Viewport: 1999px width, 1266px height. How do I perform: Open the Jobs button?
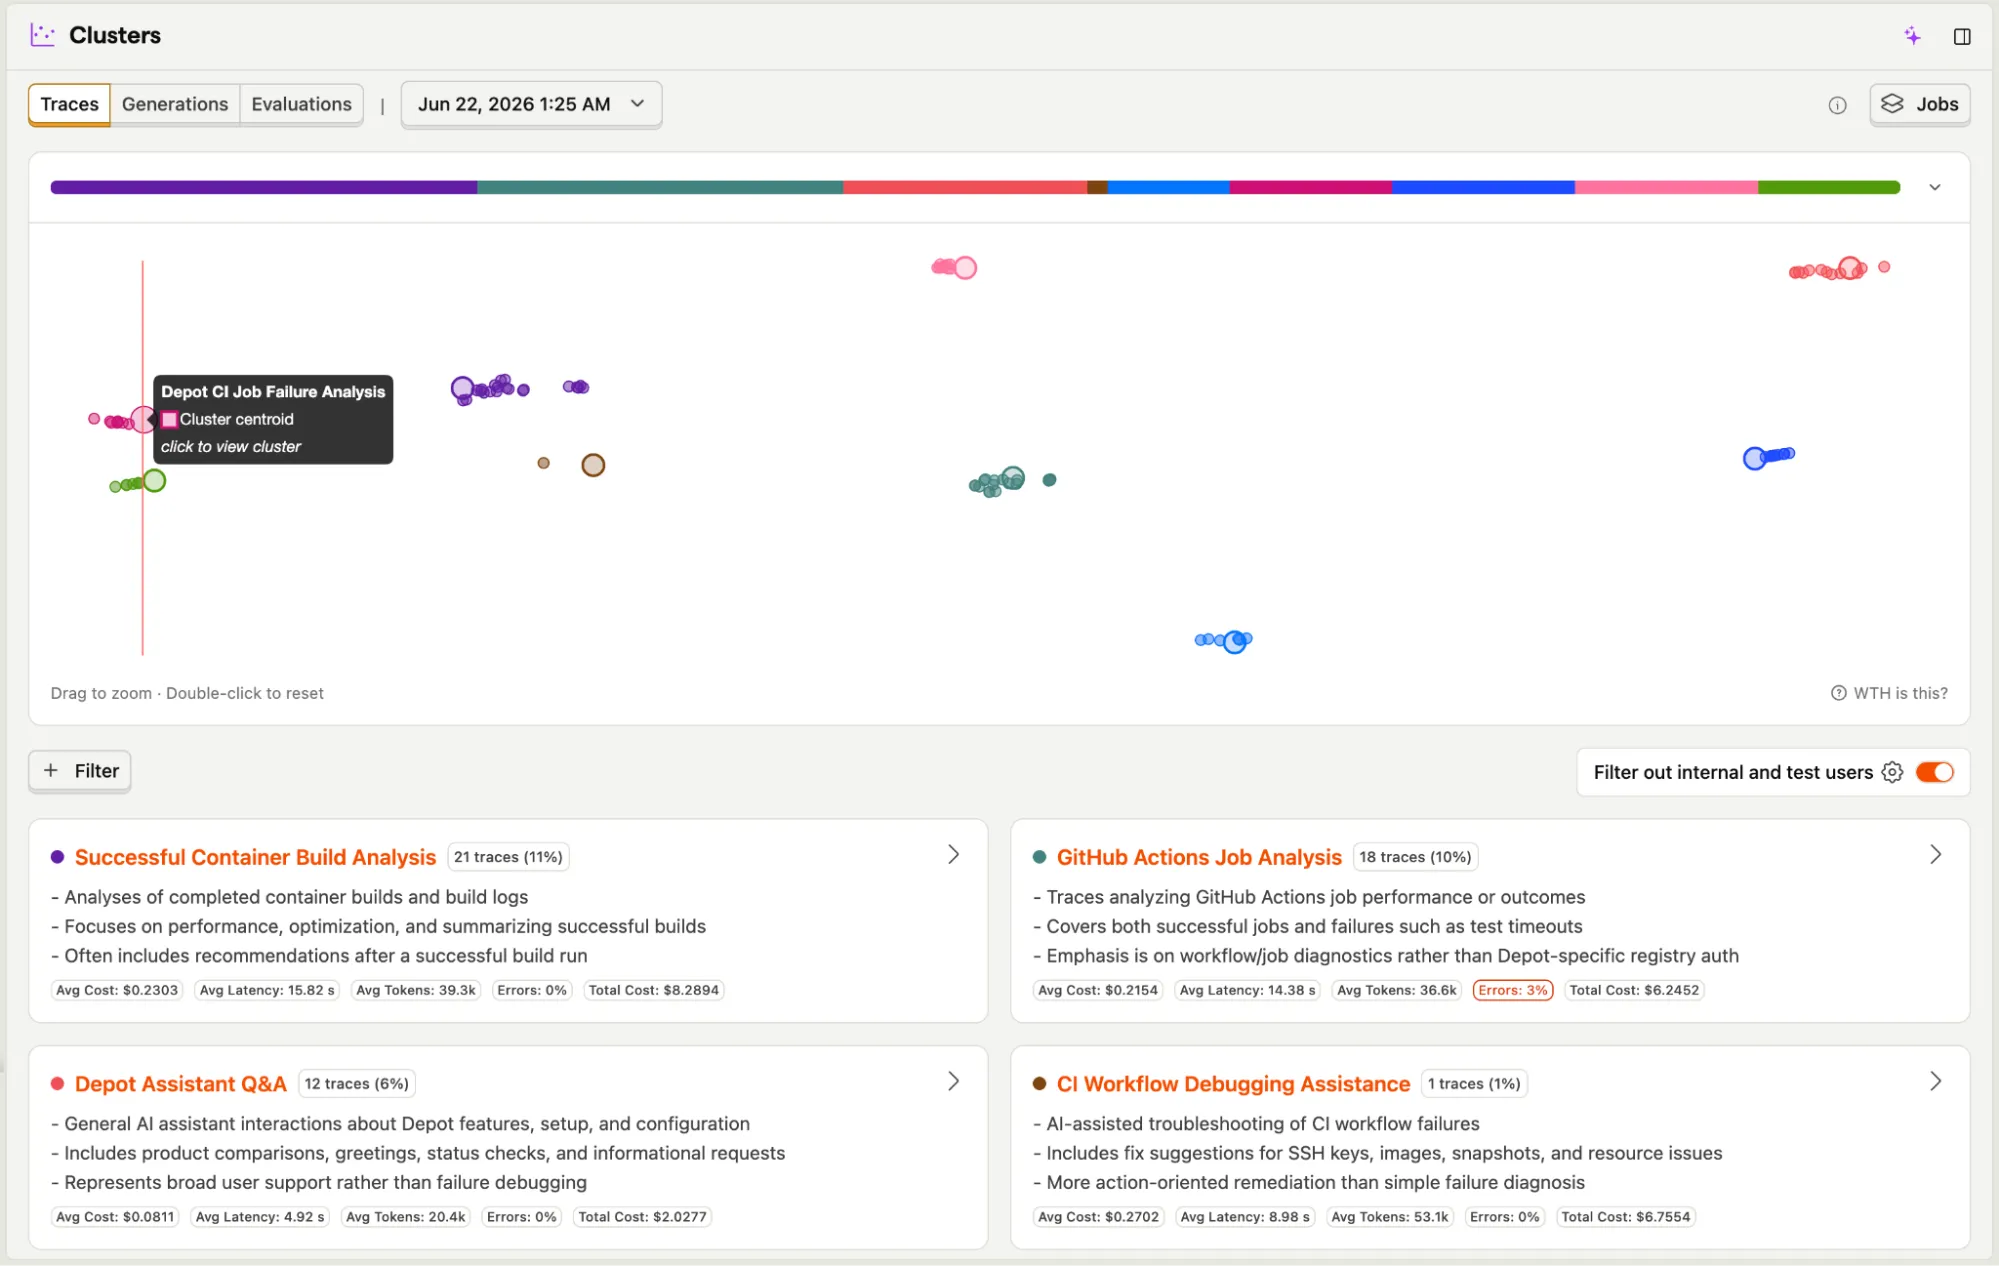tap(1919, 104)
